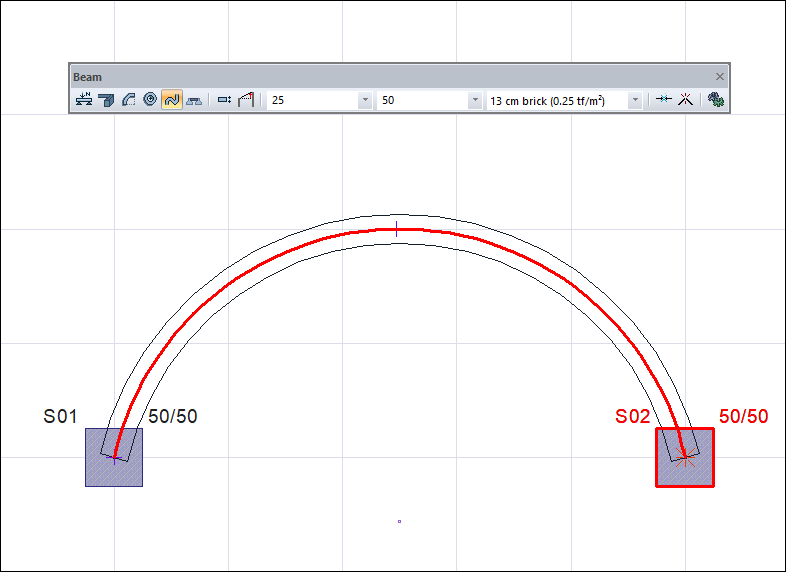Expand the 13 cm brick wall load dropdown
The height and width of the screenshot is (572, 786).
634,101
